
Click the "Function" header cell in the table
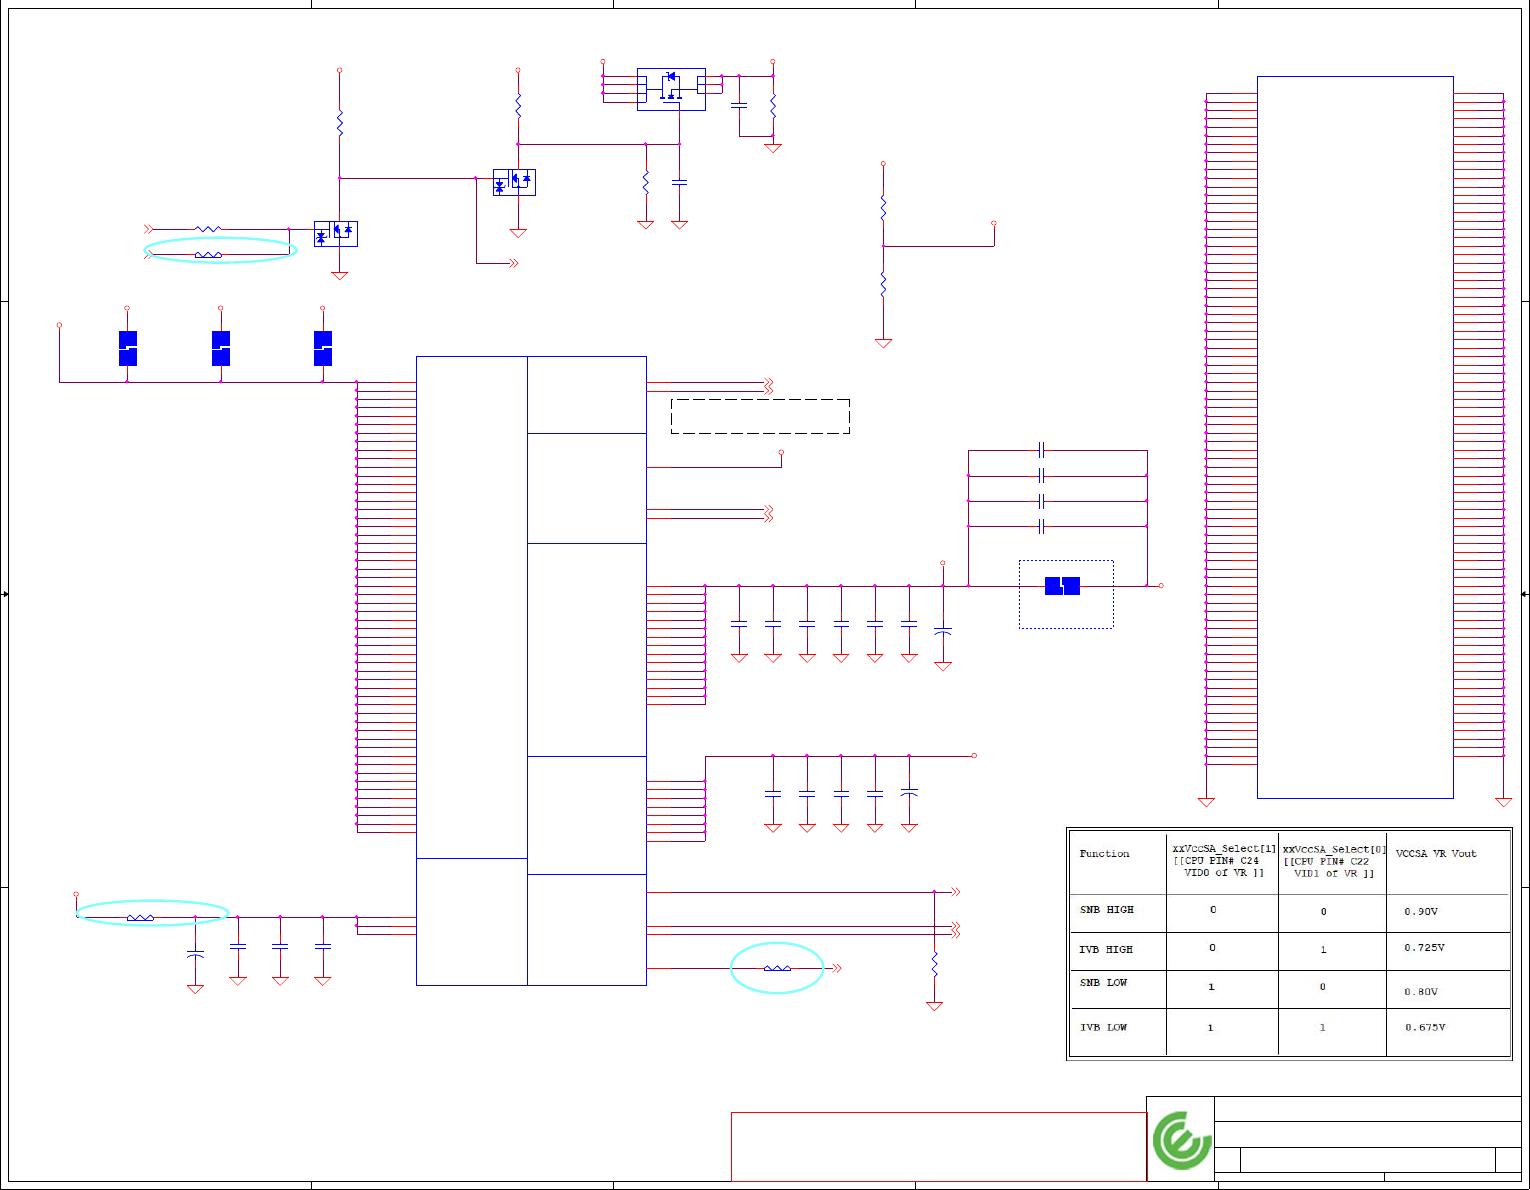coord(1104,854)
